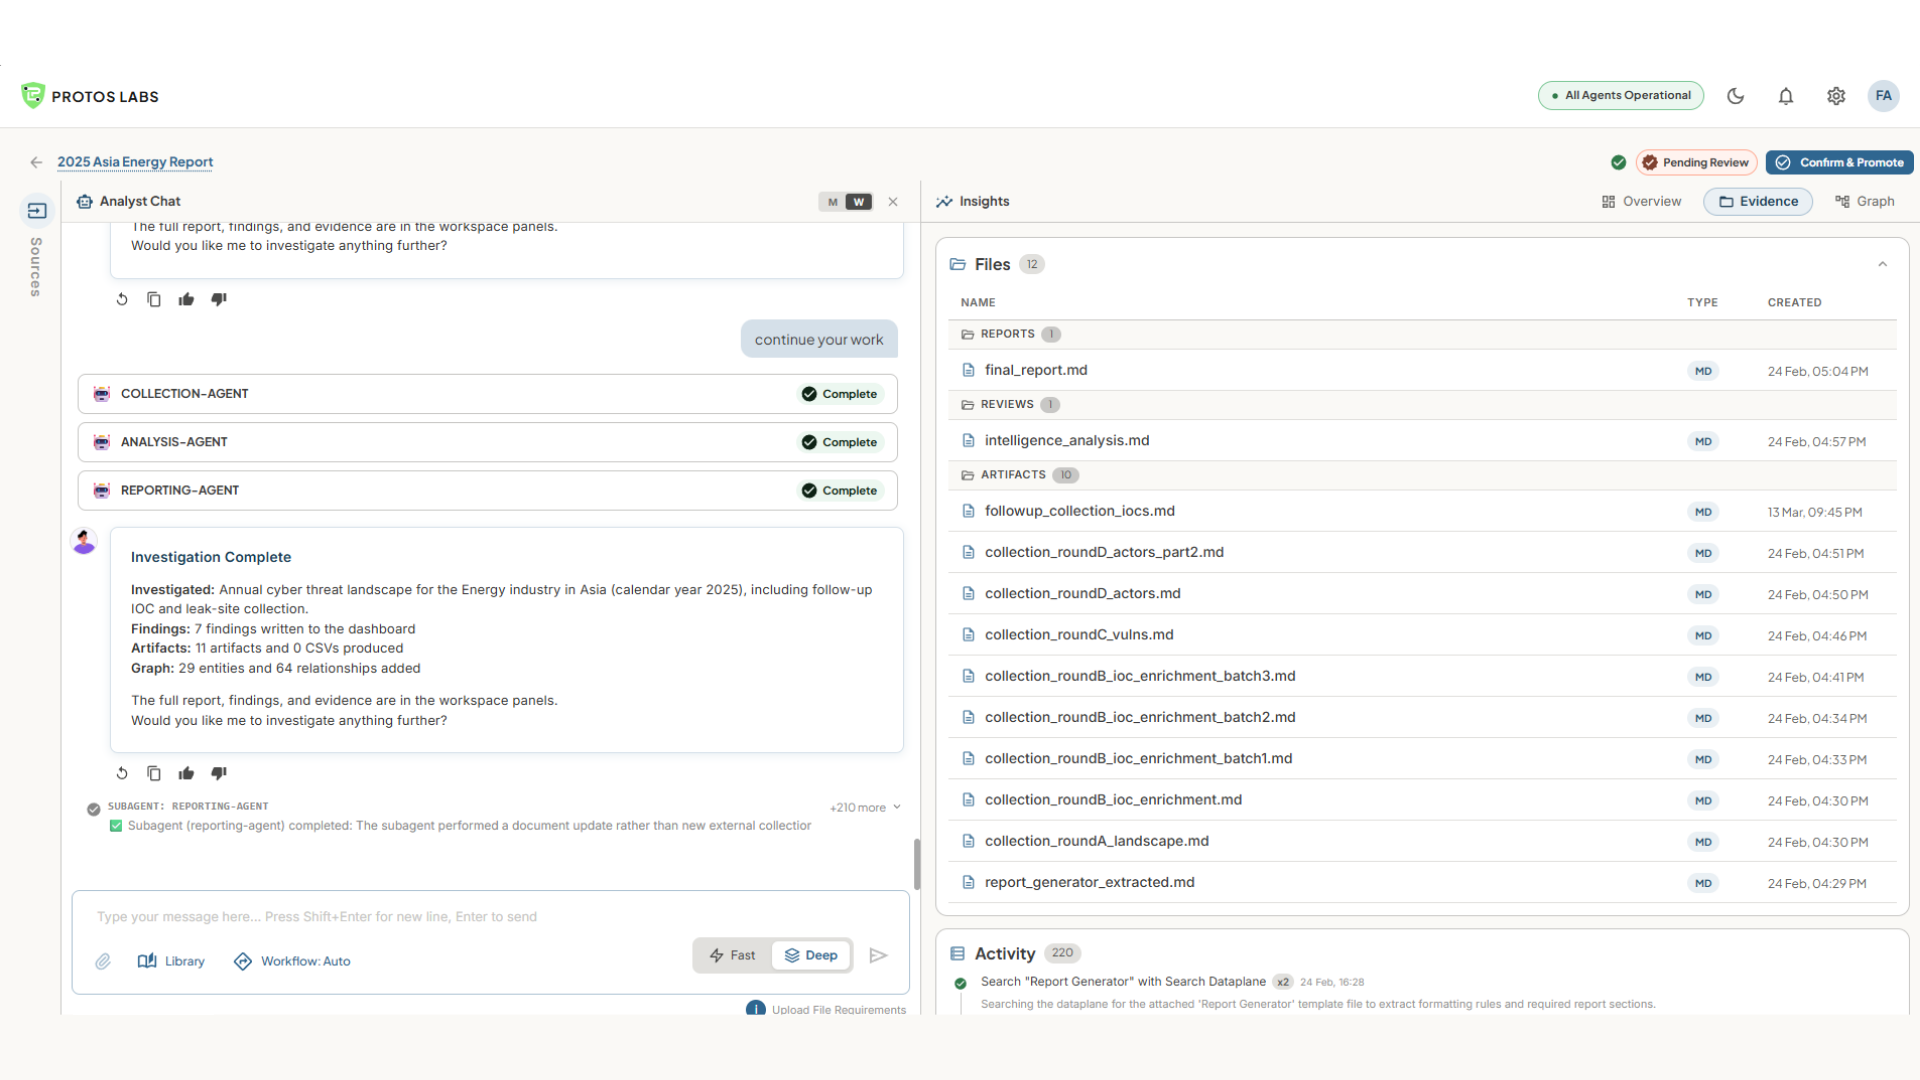Regenerate the Investigation Complete response
This screenshot has width=1920, height=1080.
[122, 773]
